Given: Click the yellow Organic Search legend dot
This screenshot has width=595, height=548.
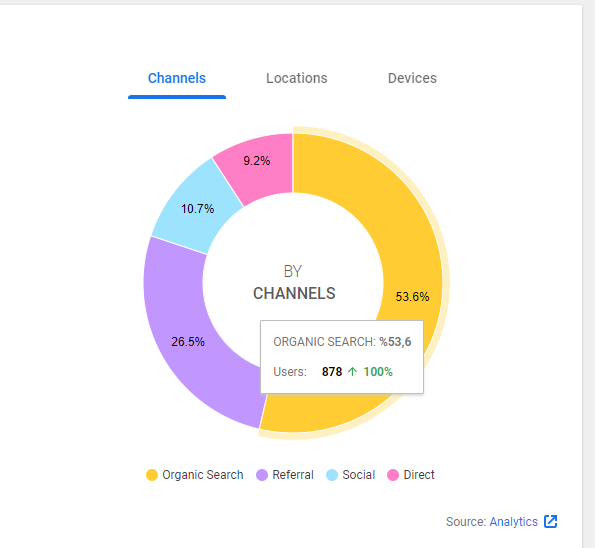Looking at the screenshot, I should (x=152, y=475).
